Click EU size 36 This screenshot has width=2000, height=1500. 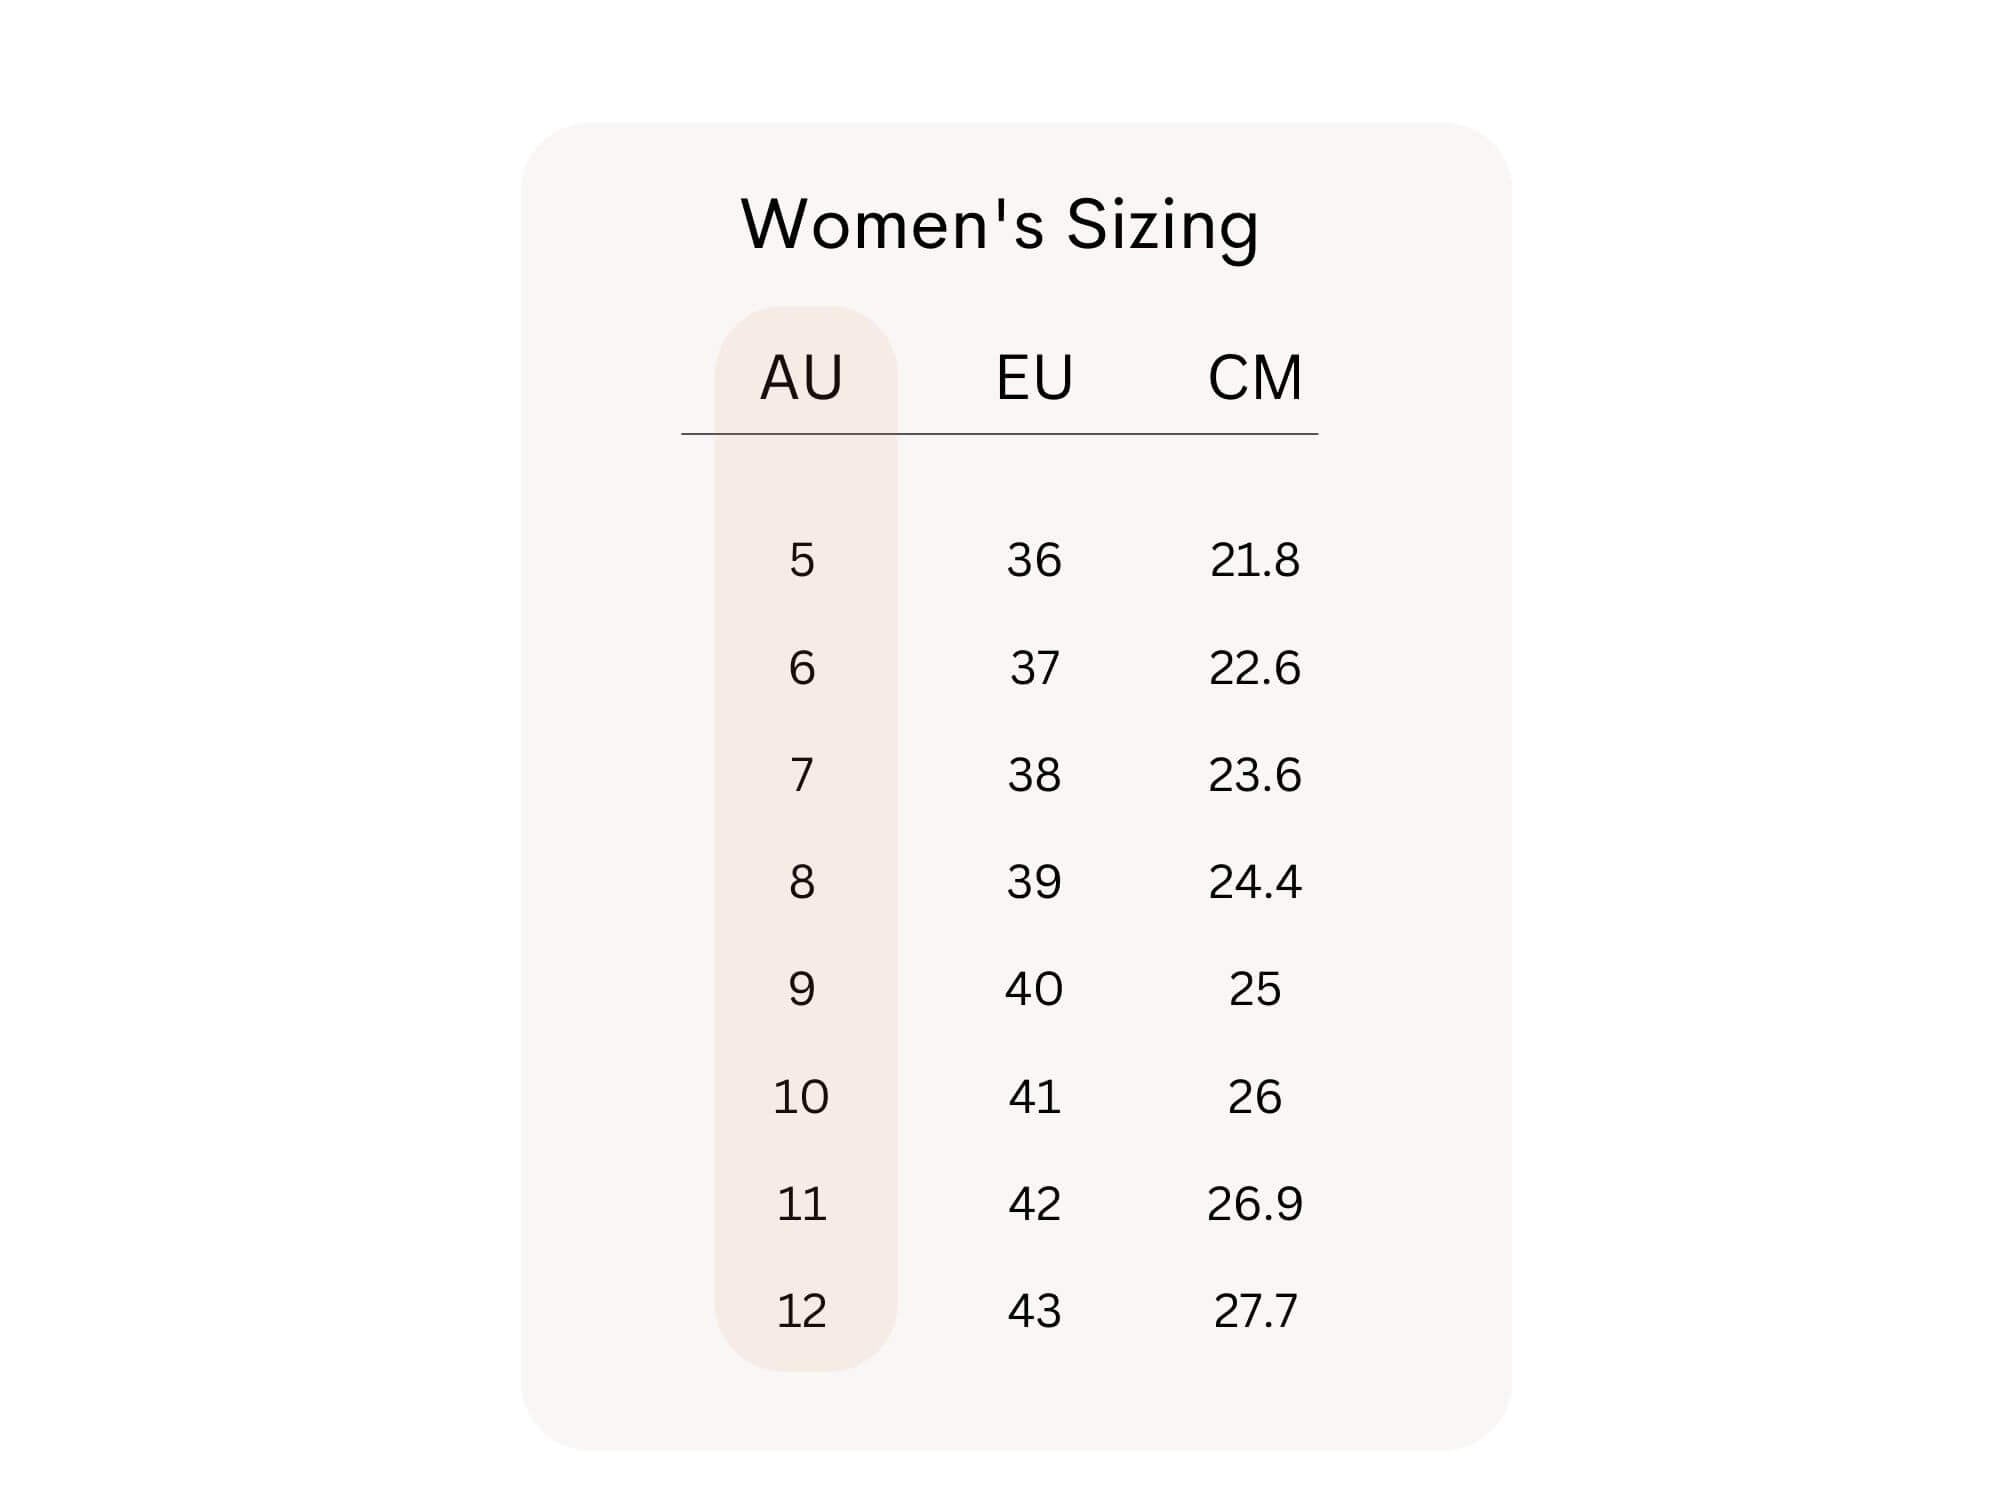click(x=1034, y=560)
